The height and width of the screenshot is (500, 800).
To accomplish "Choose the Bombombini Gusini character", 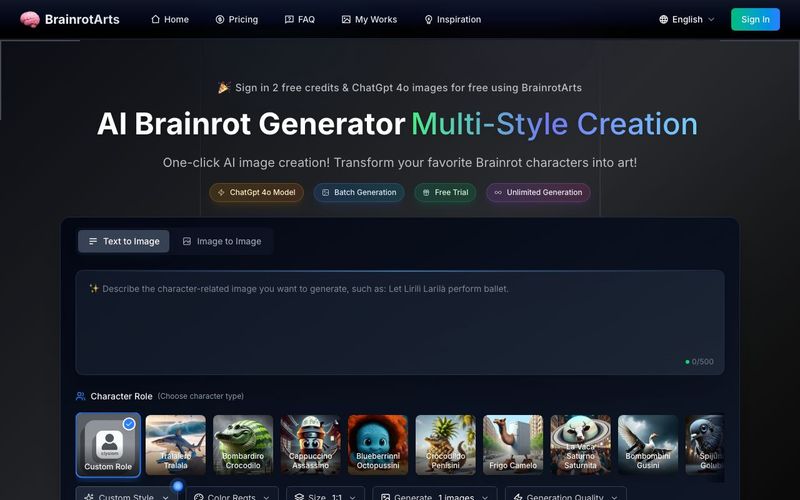I will [x=647, y=445].
